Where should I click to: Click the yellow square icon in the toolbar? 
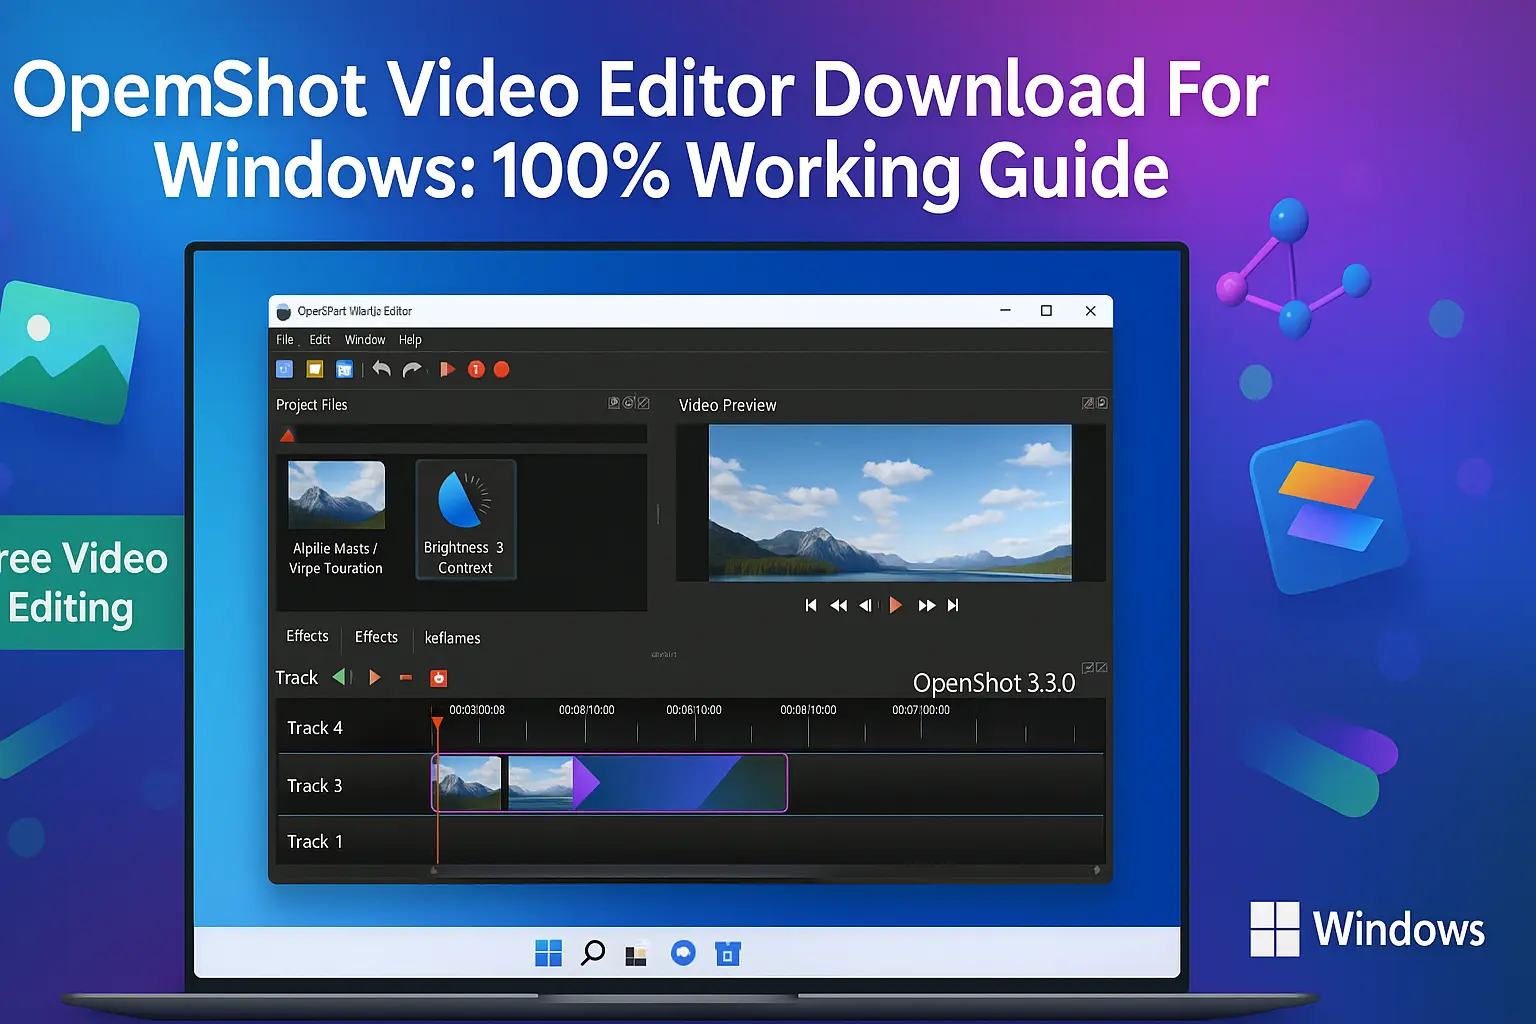pyautogui.click(x=315, y=370)
